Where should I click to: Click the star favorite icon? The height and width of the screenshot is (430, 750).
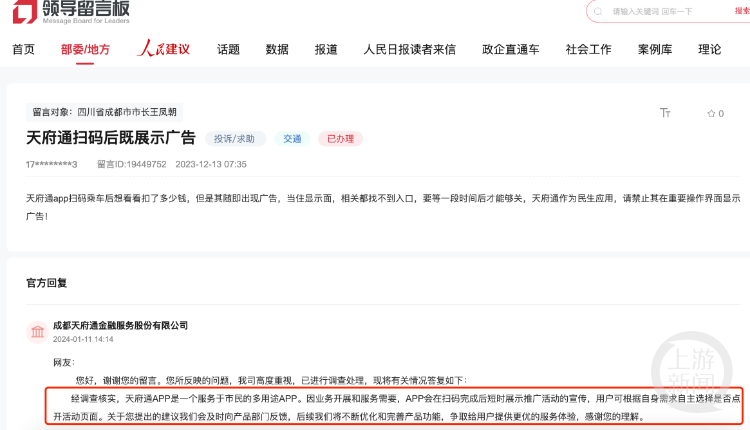click(x=711, y=113)
